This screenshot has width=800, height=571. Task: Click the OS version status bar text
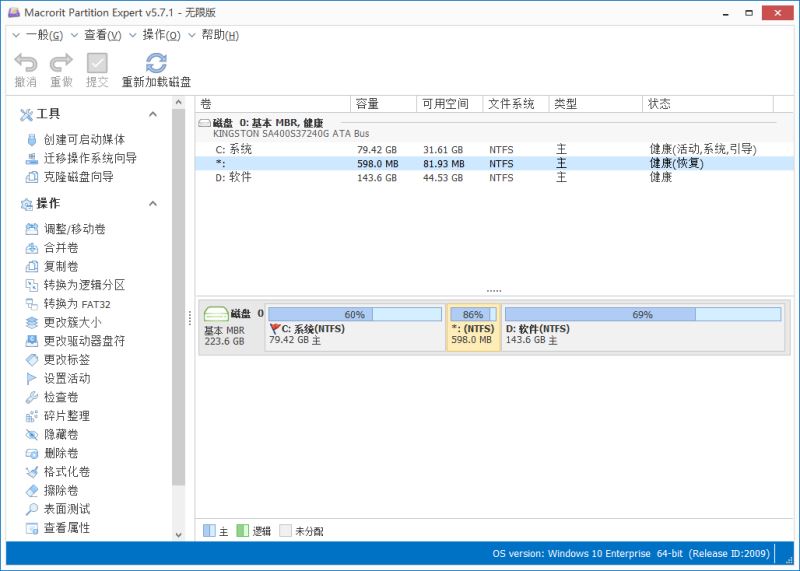[x=631, y=554]
